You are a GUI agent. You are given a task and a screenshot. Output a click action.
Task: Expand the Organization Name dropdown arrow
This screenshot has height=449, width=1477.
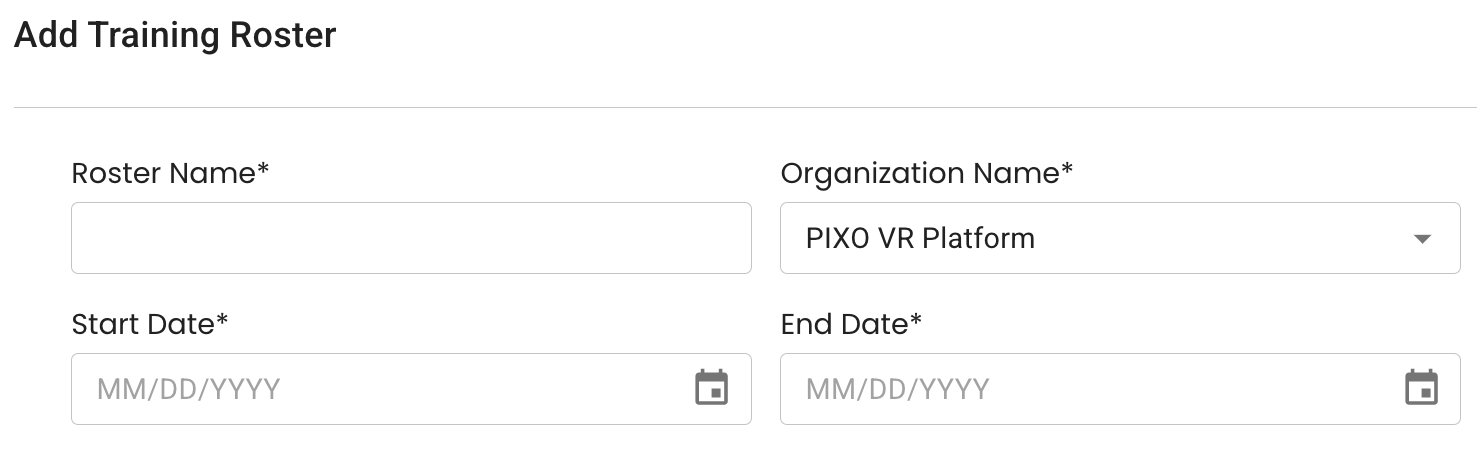pos(1421,239)
